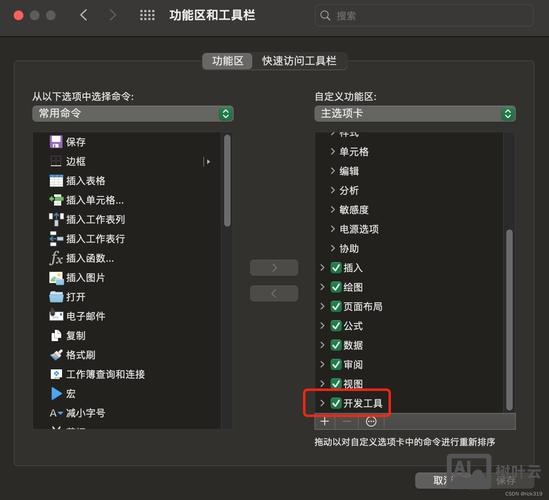Expand the Editing (编辑) group

click(333, 171)
